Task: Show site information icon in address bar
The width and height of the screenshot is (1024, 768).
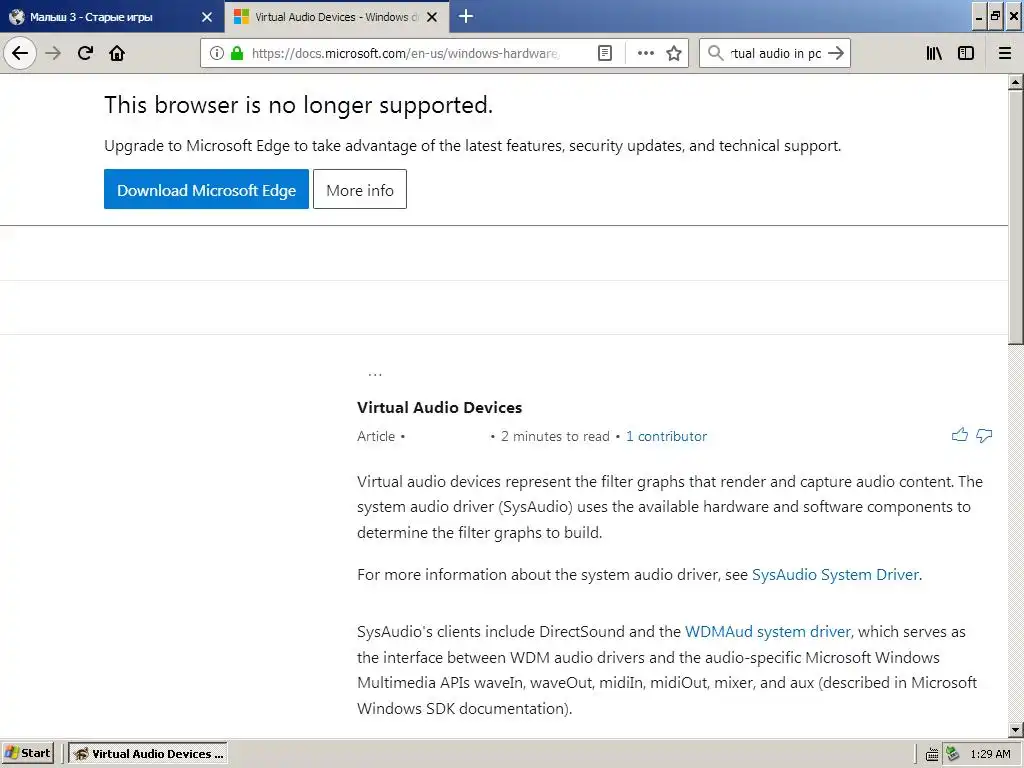Action: 217,53
